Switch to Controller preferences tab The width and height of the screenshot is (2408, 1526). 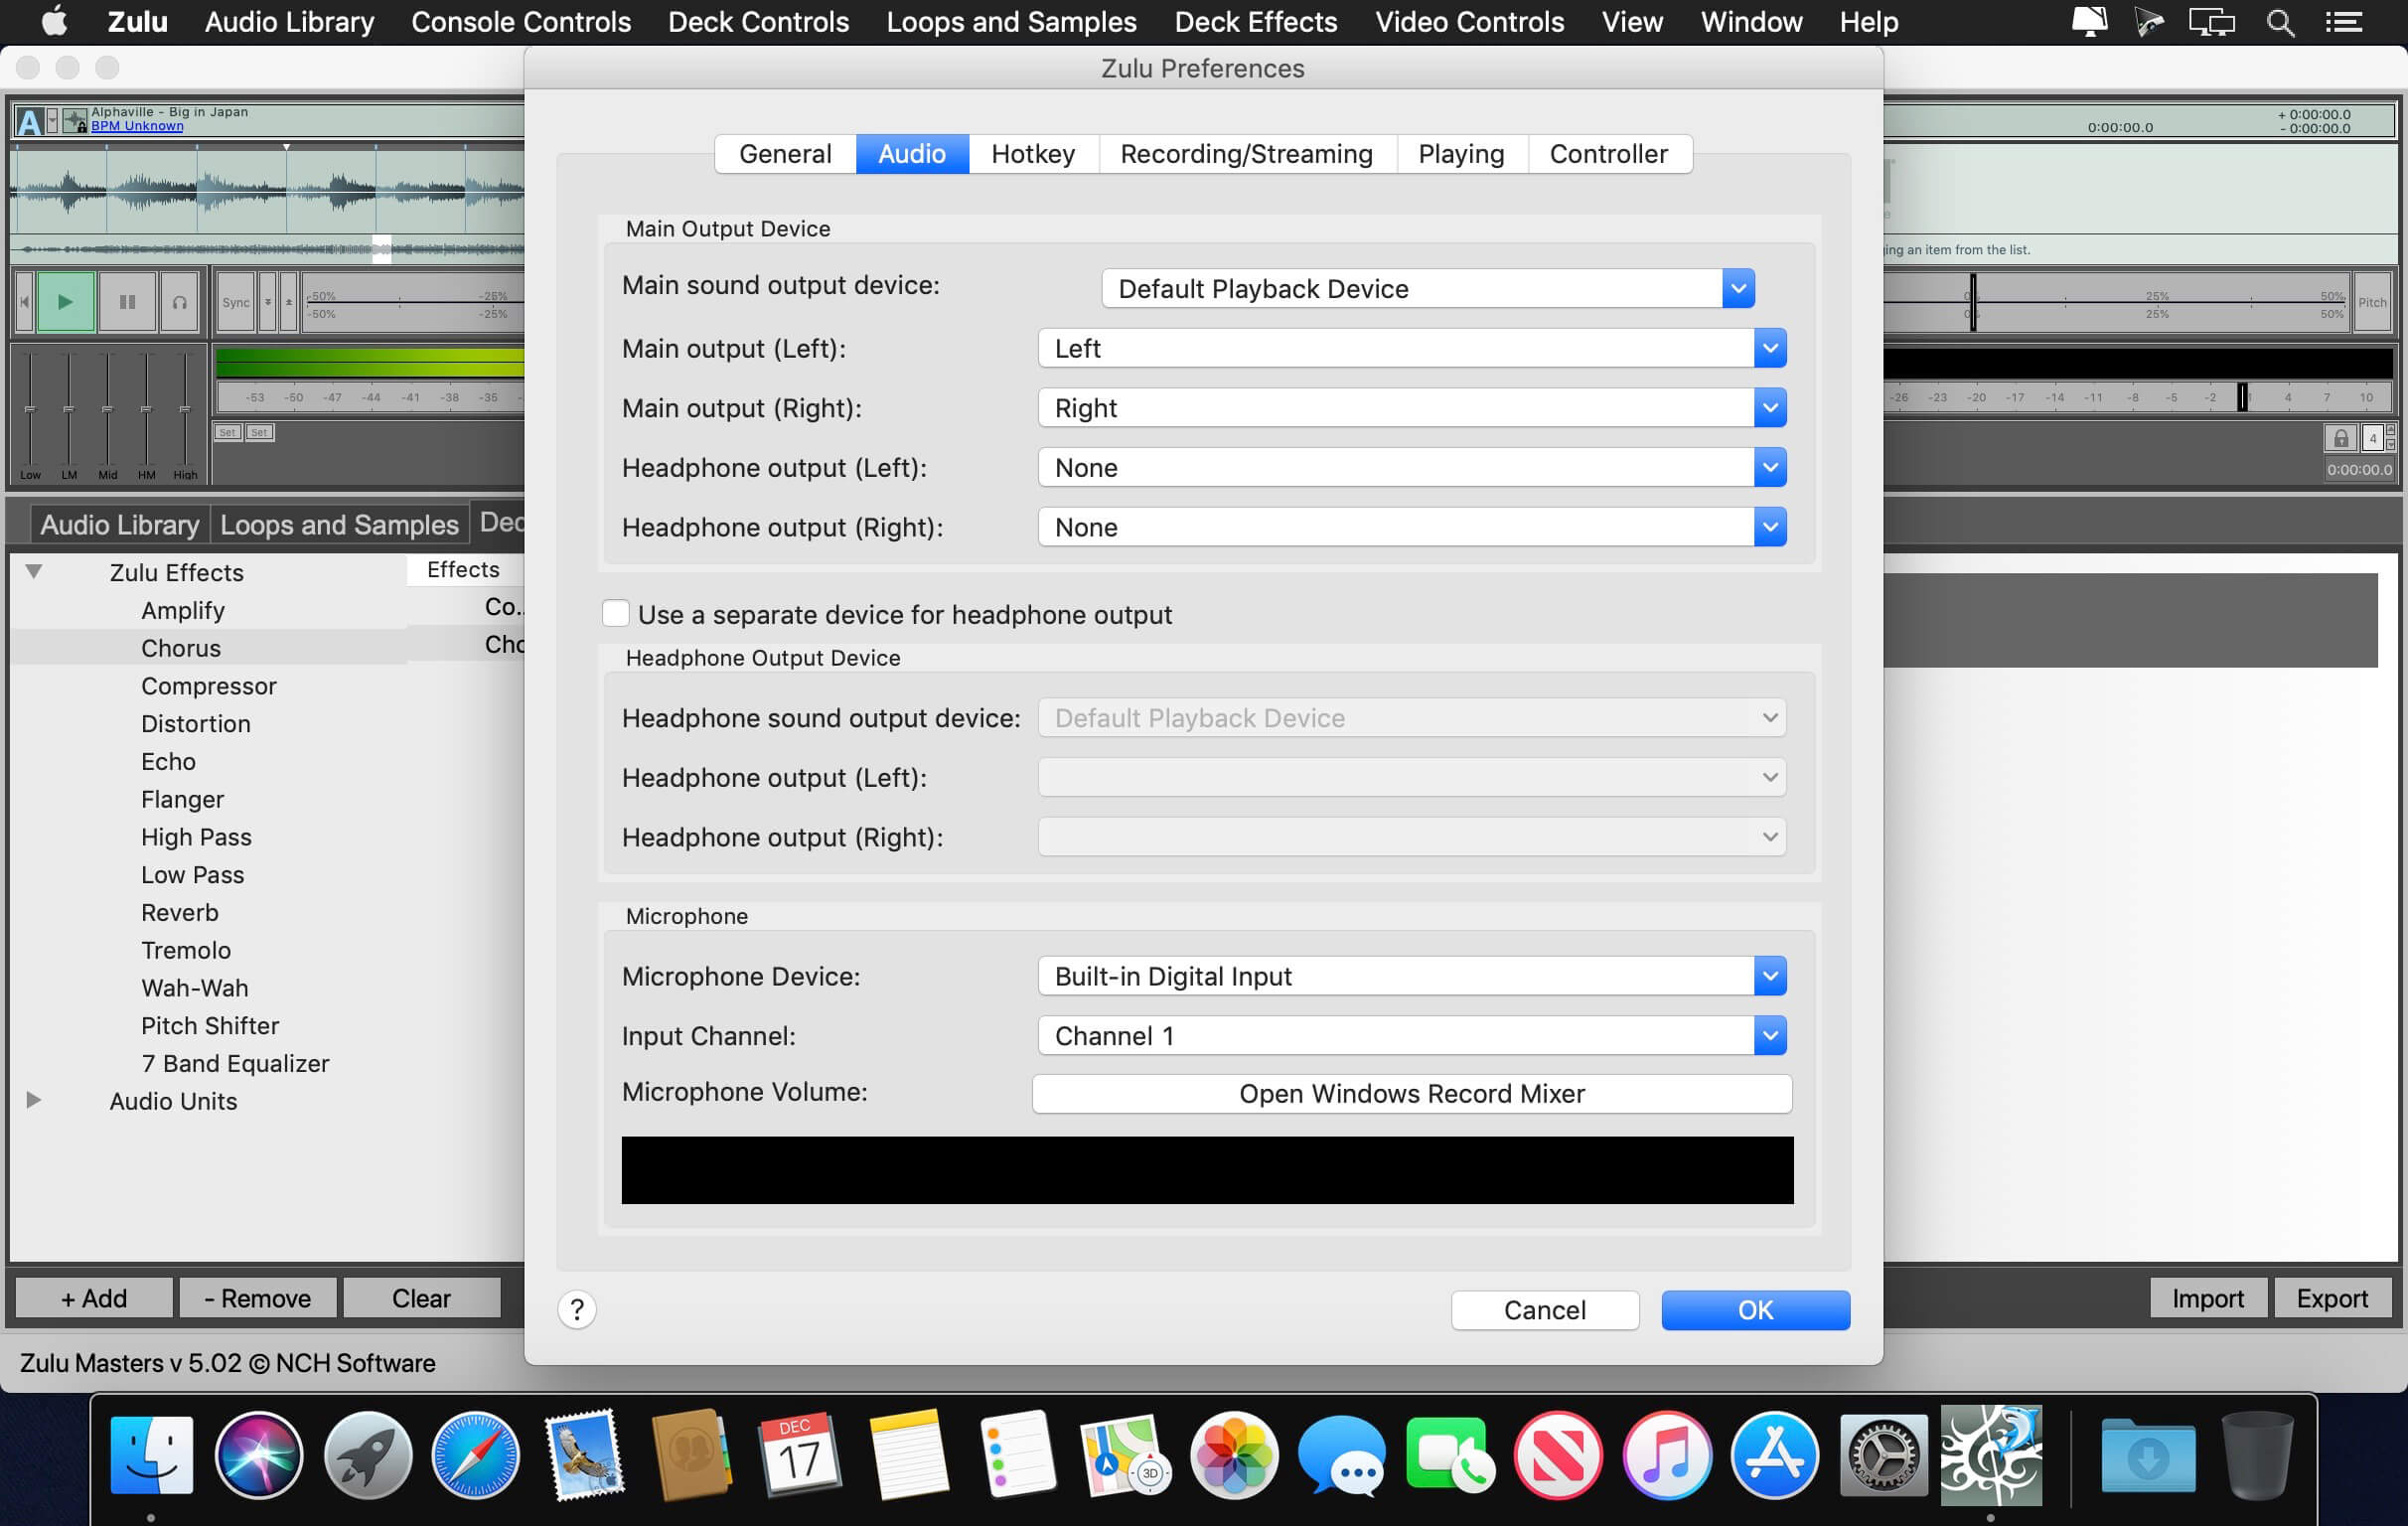1609,154
